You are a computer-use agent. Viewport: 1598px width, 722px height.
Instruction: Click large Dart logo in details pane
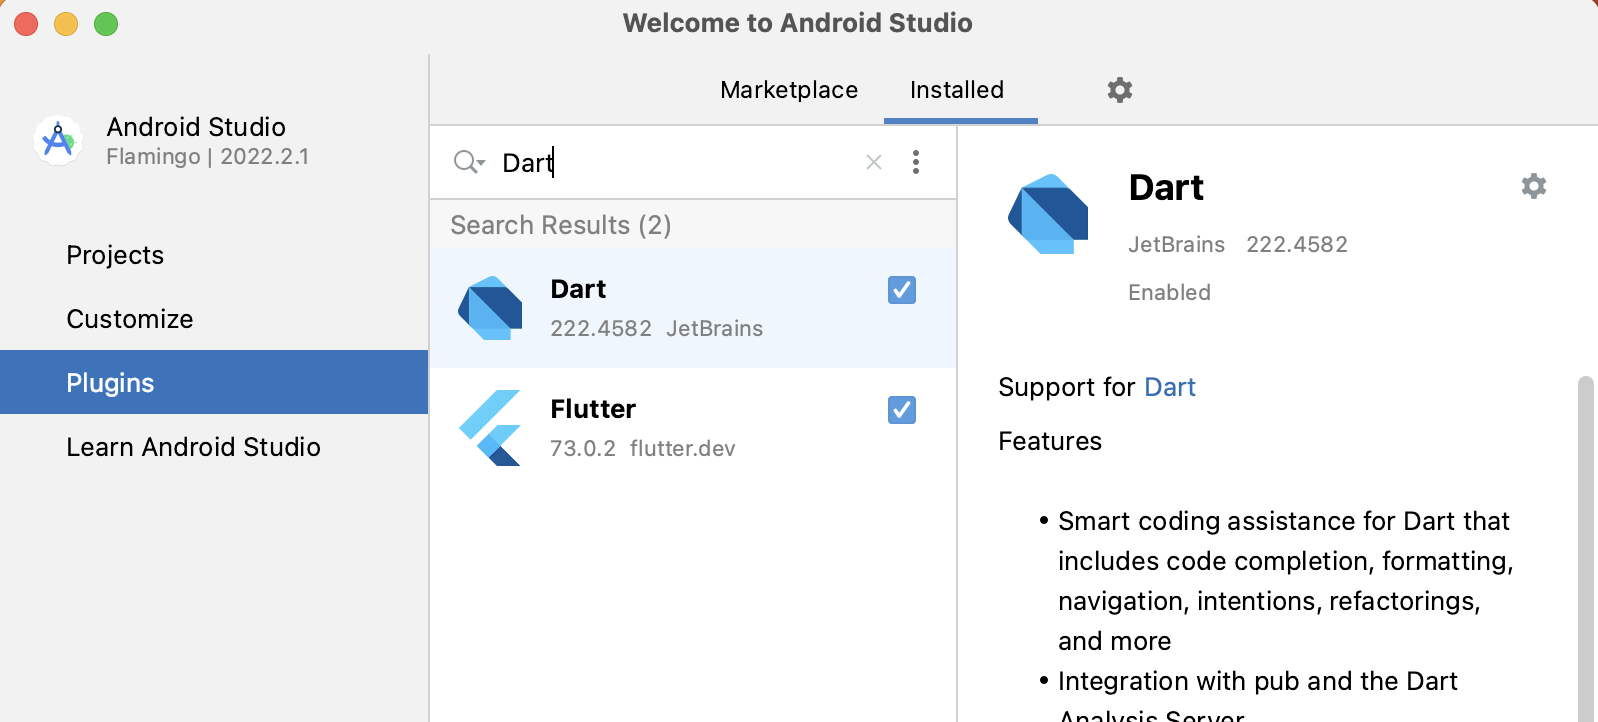coord(1048,214)
